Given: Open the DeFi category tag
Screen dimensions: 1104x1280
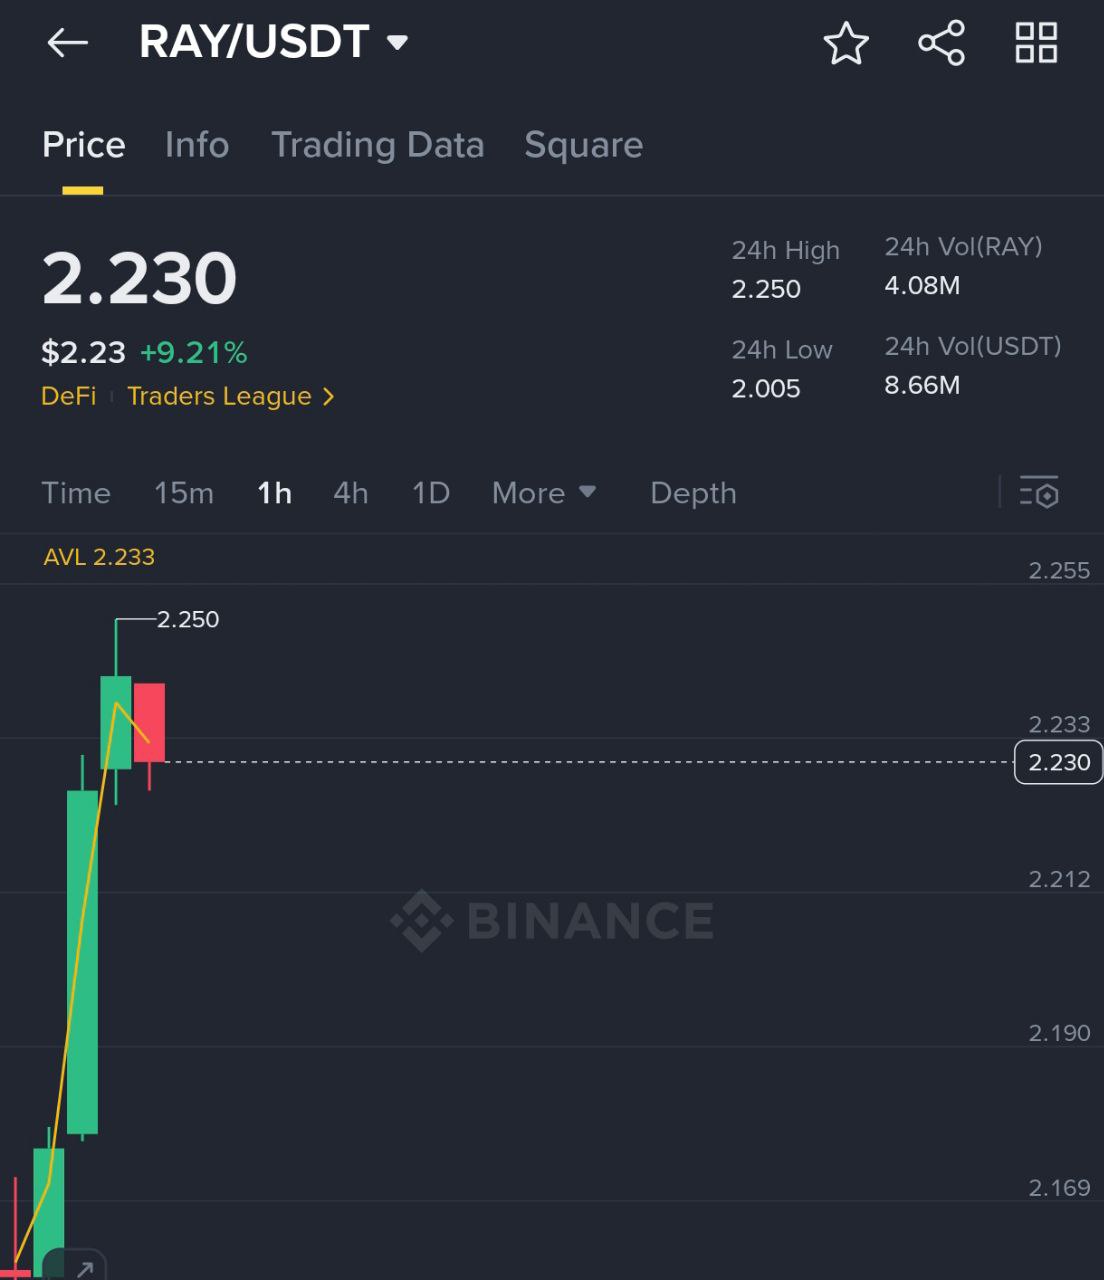Looking at the screenshot, I should pyautogui.click(x=69, y=396).
